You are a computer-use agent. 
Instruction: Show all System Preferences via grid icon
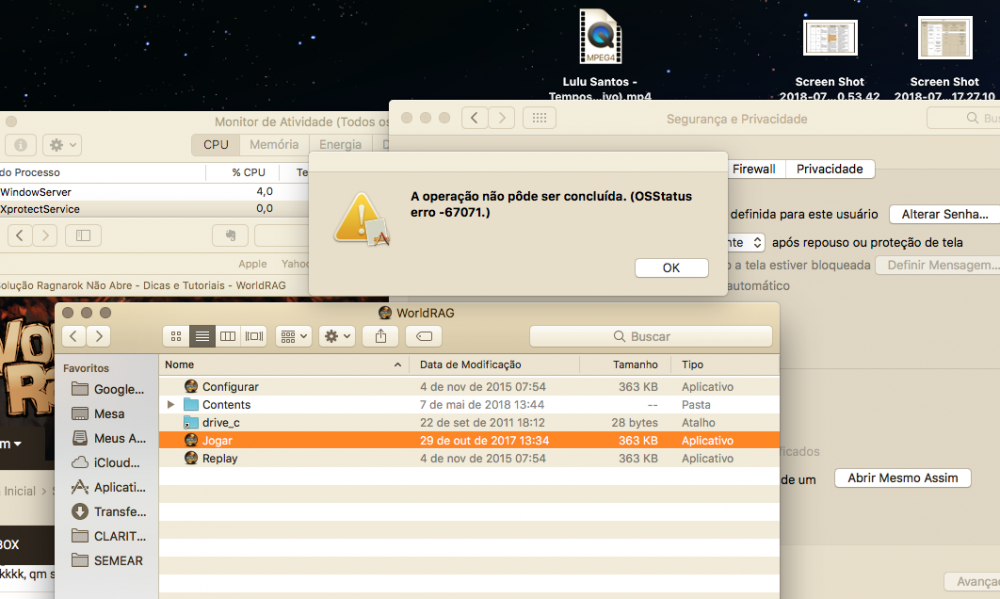(x=540, y=118)
